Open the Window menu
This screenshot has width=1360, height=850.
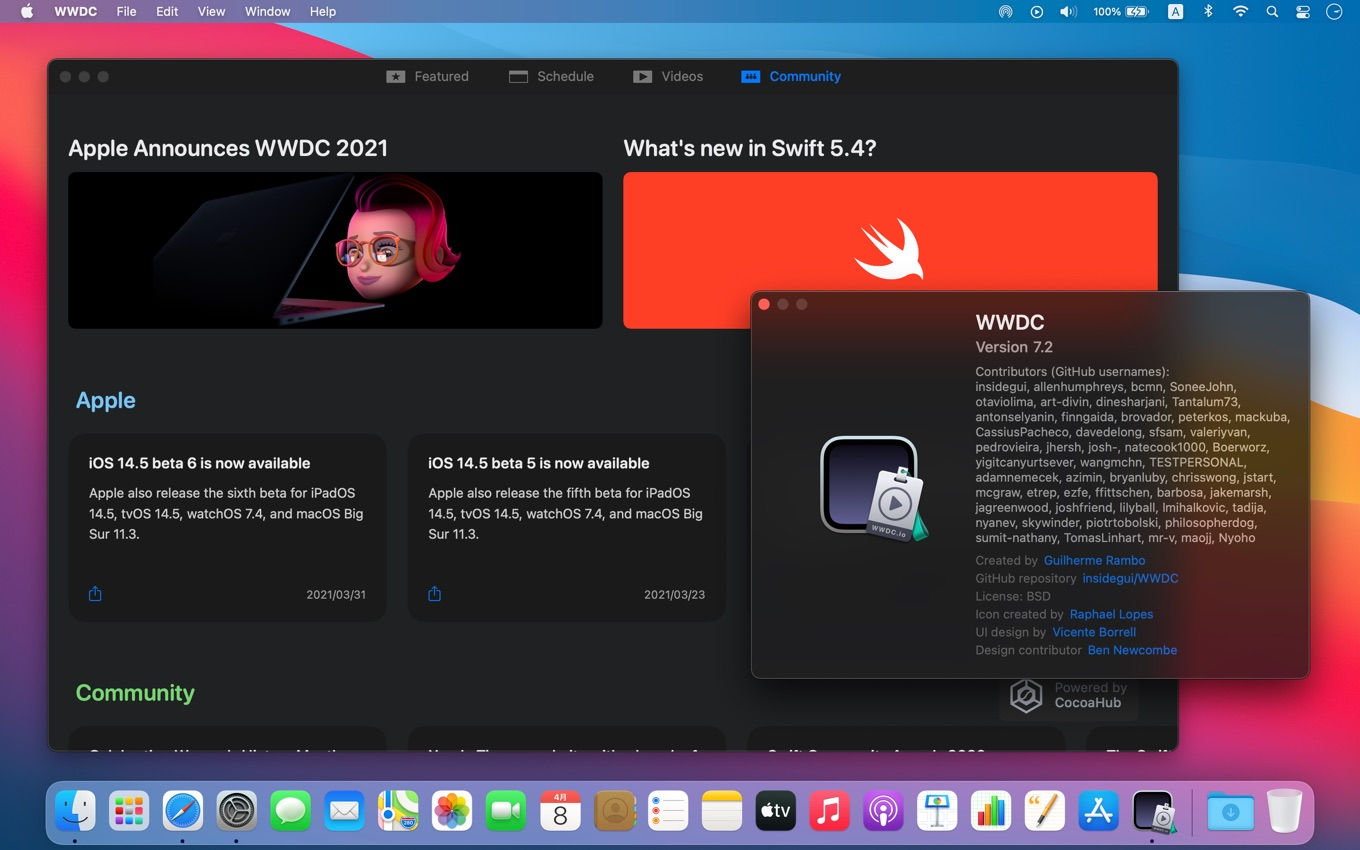pos(267,11)
